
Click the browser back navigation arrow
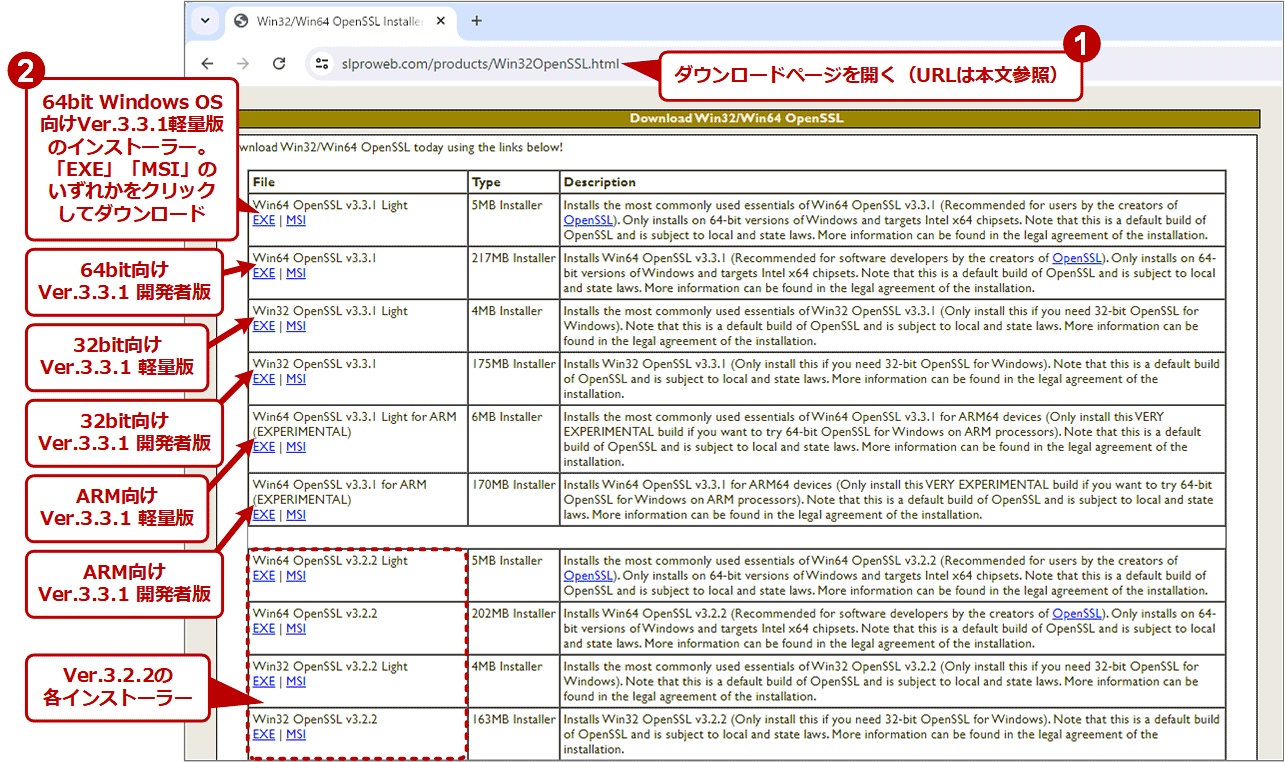coord(207,62)
